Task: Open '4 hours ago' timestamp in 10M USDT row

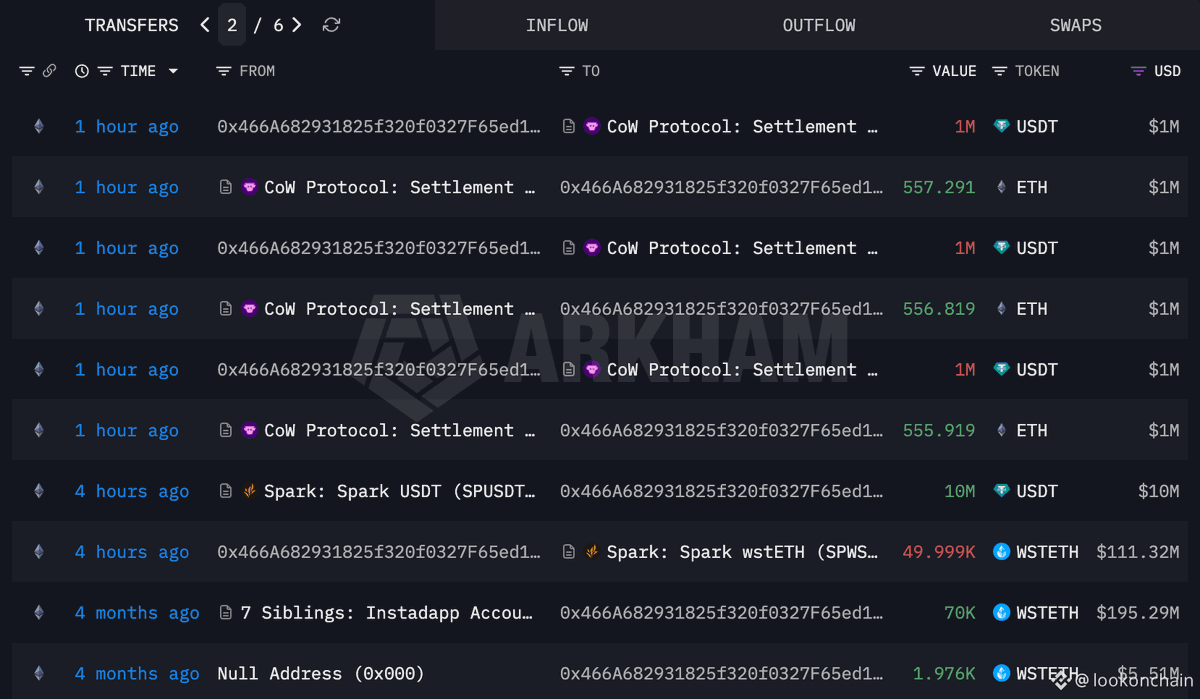Action: [x=132, y=492]
